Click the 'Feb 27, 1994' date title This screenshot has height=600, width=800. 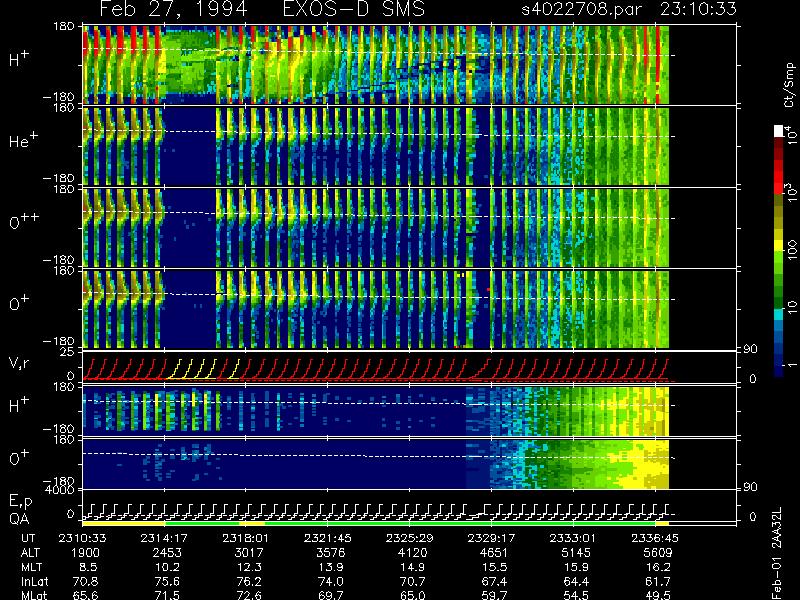(173, 10)
